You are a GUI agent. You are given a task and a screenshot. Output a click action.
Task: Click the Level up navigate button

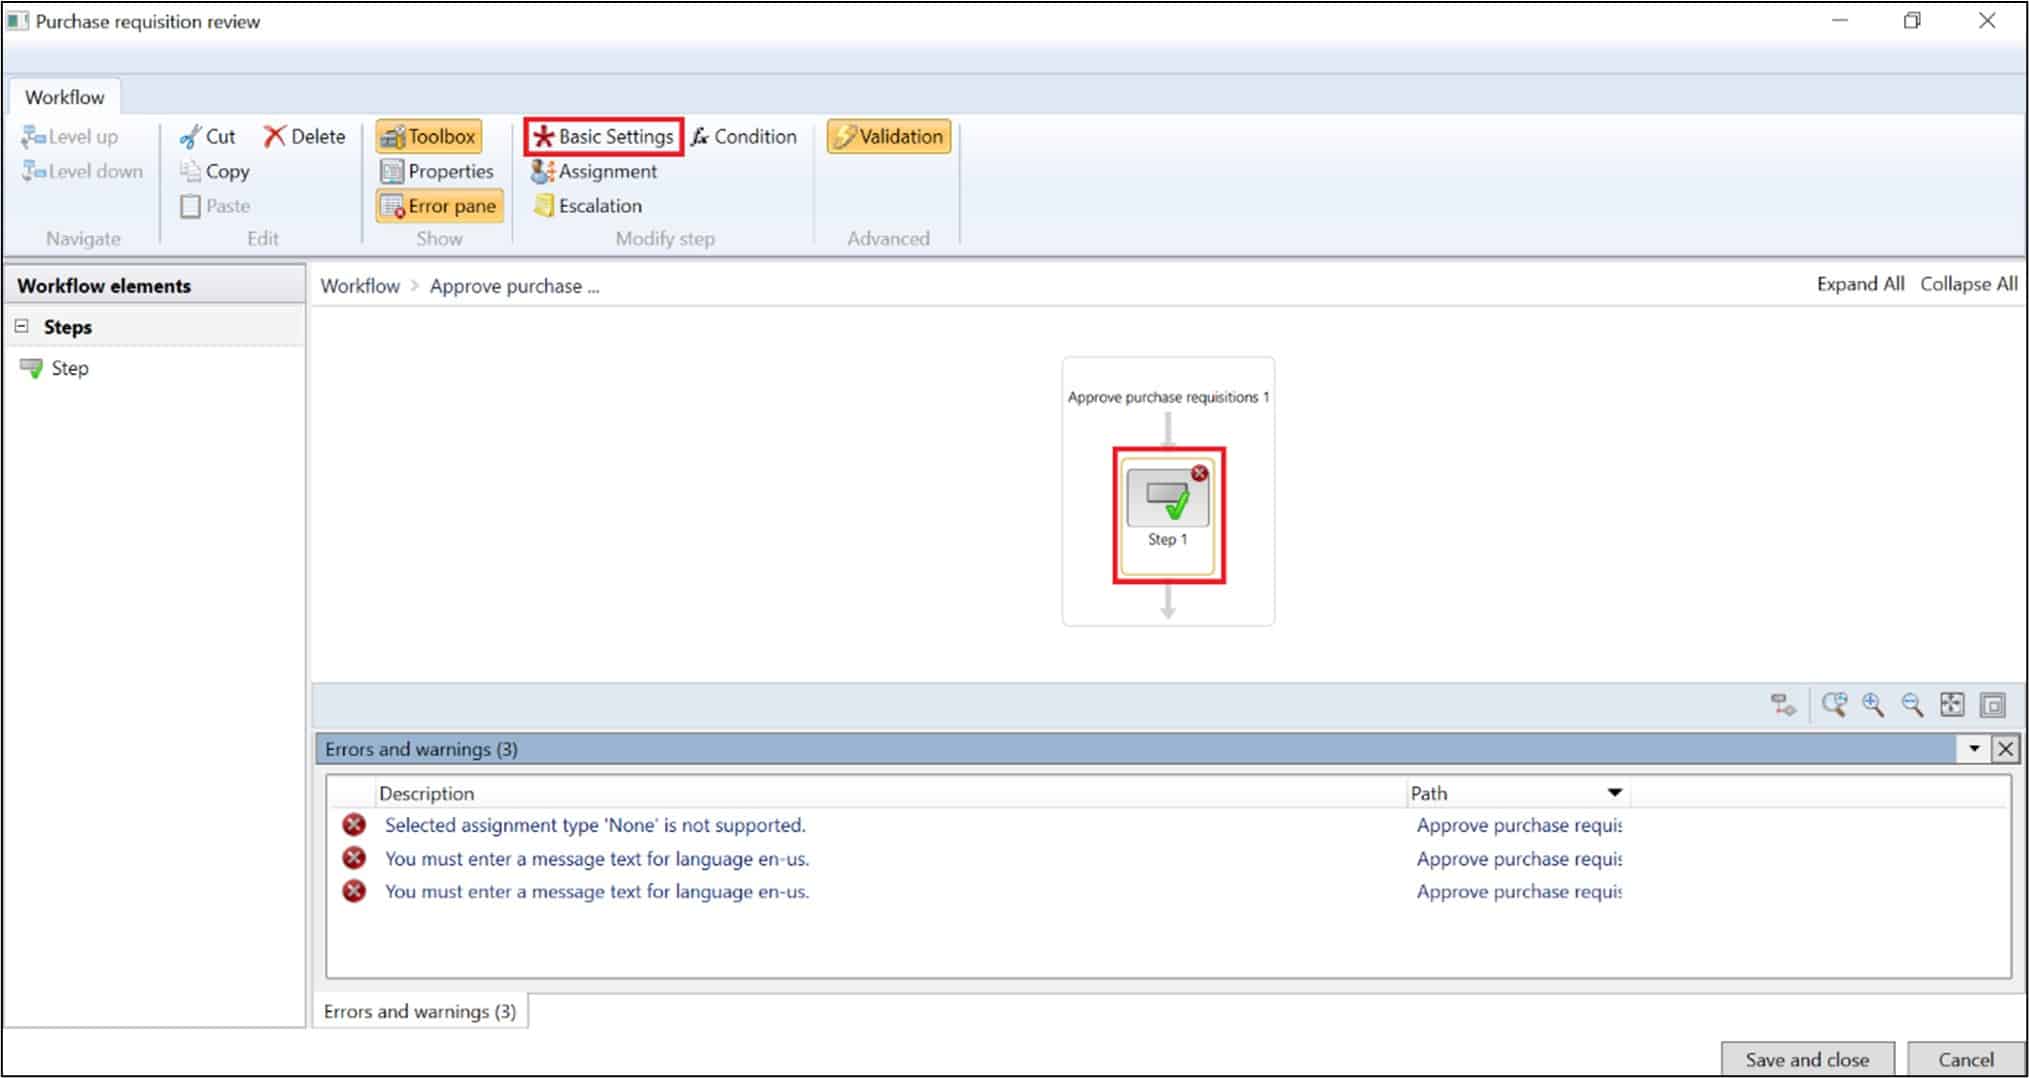pyautogui.click(x=69, y=137)
